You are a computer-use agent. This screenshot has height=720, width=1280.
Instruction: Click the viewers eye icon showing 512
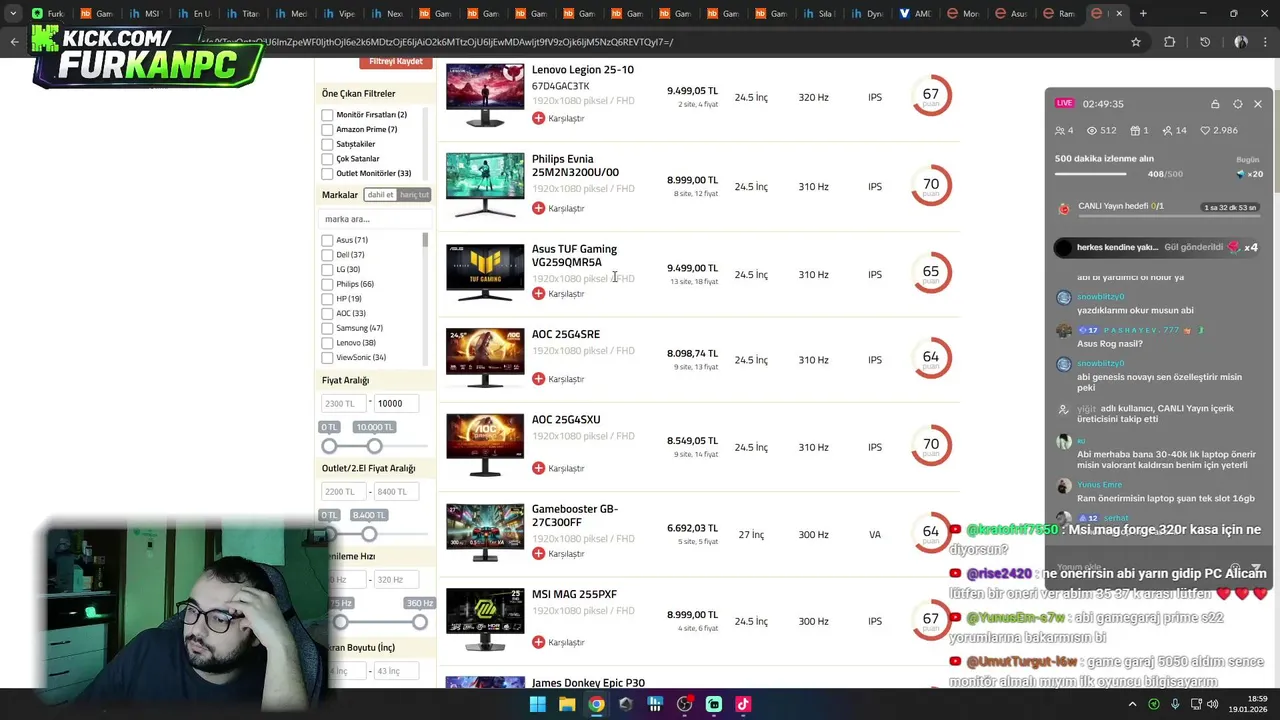pos(1092,130)
